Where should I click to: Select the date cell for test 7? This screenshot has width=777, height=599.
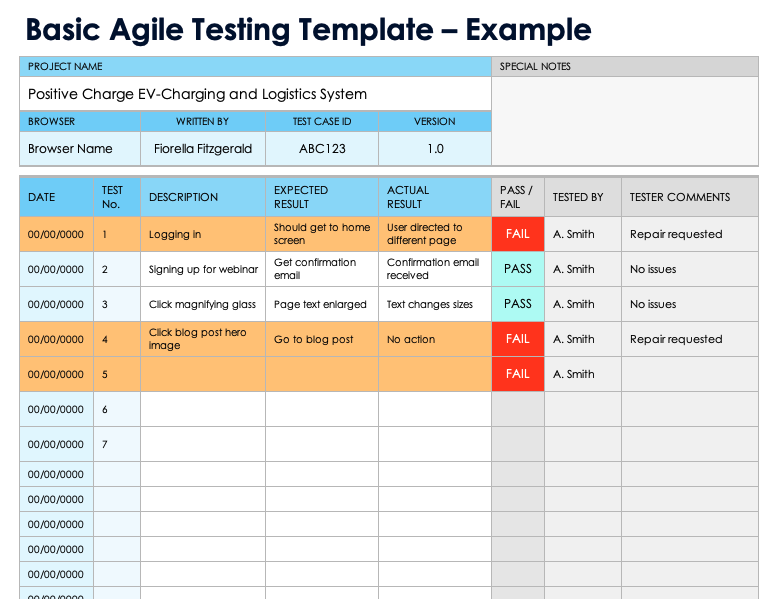pyautogui.click(x=56, y=444)
